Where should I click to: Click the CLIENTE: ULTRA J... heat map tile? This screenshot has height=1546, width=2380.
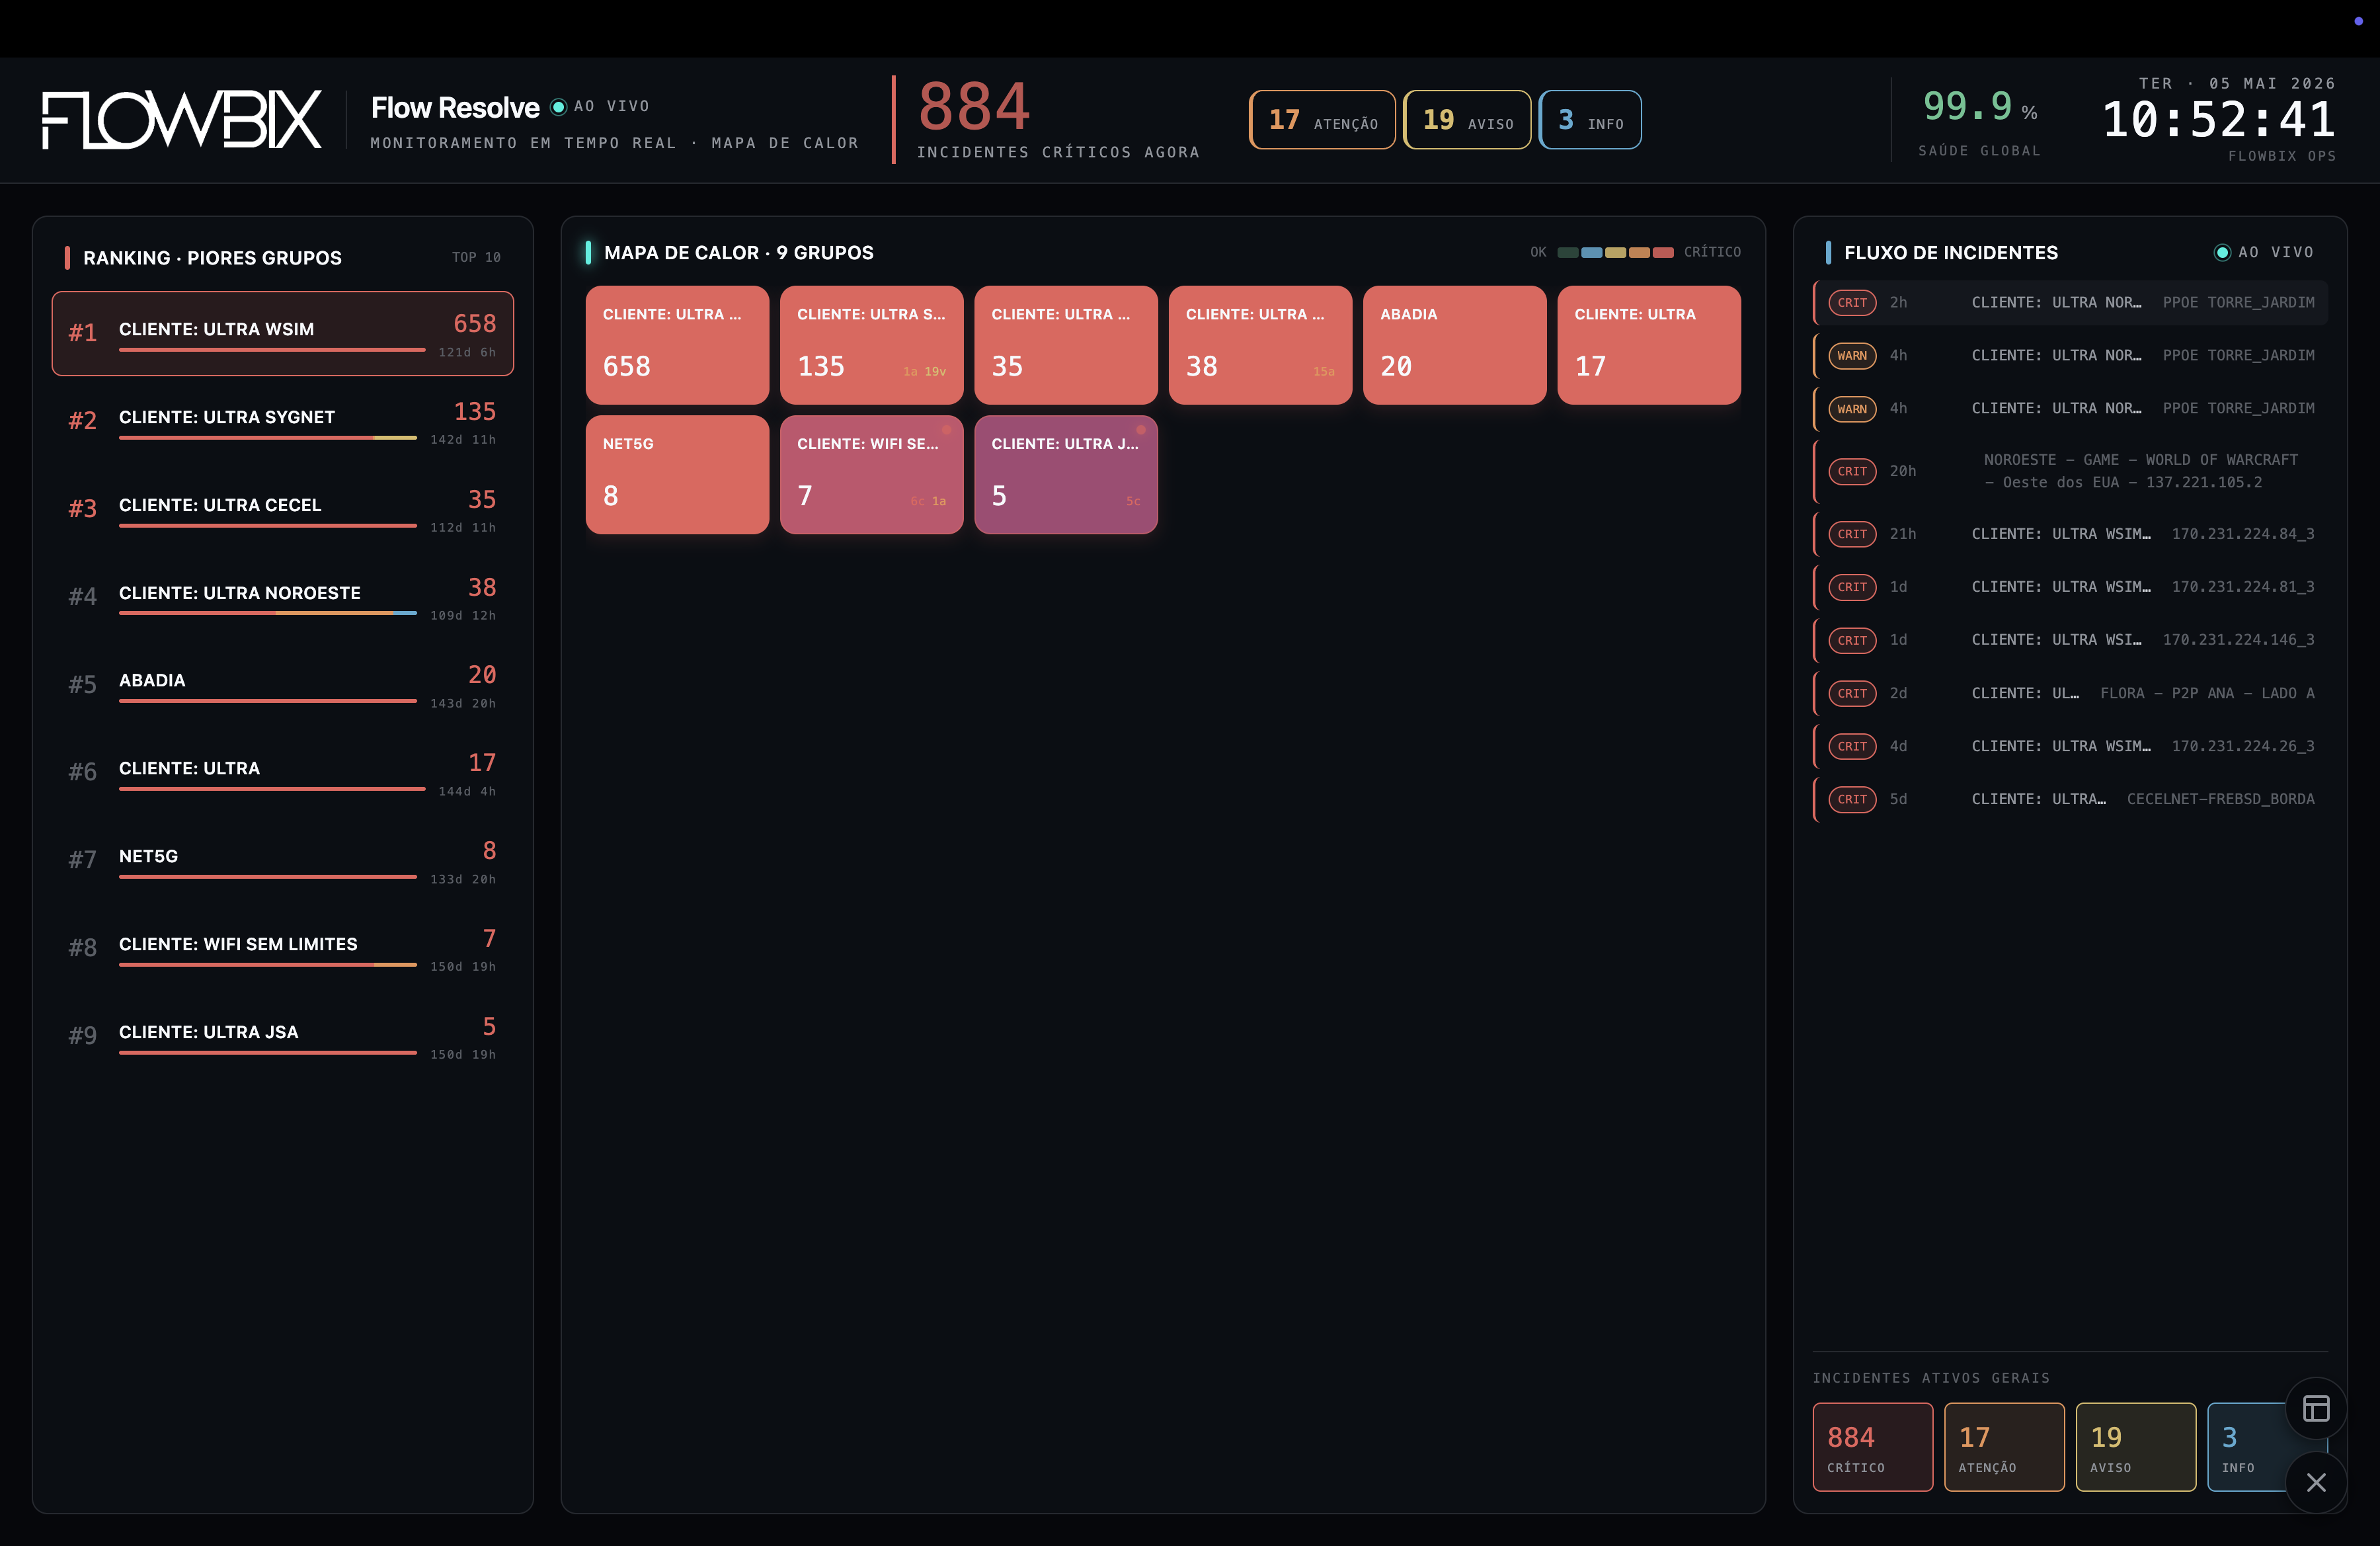click(x=1066, y=475)
